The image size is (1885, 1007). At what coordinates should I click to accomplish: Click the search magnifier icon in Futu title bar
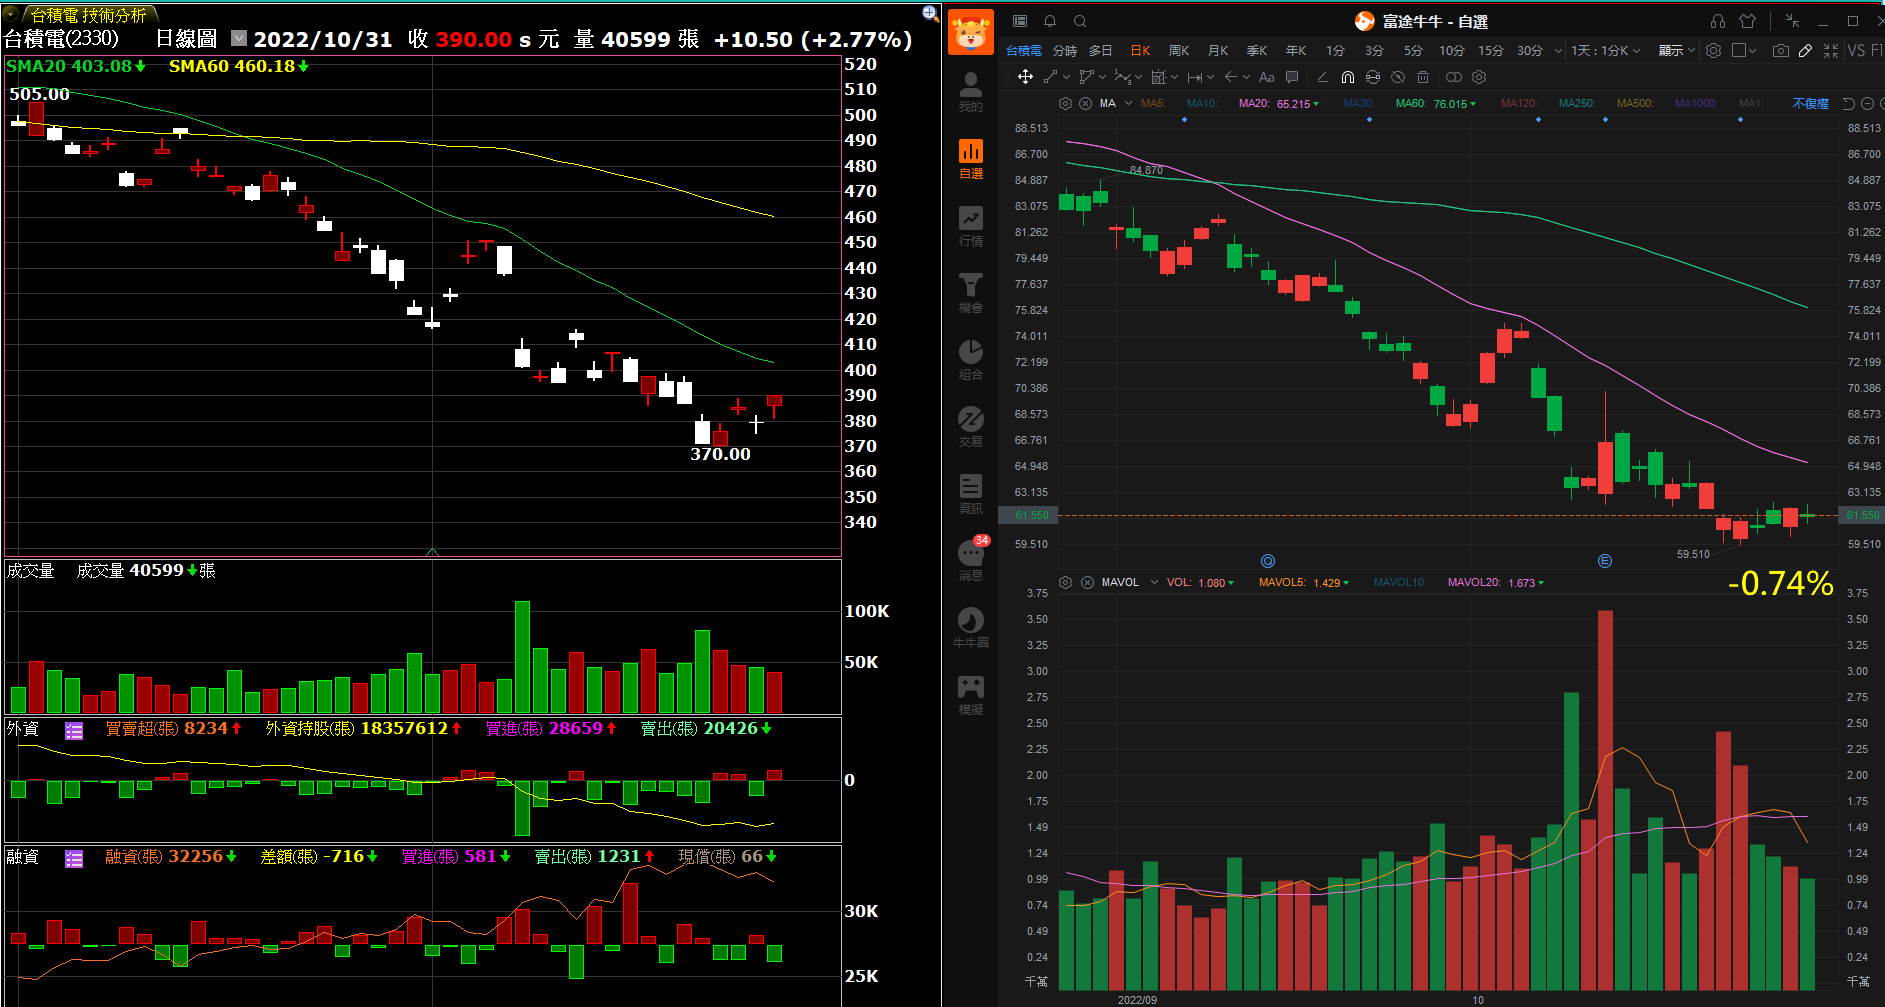(1080, 21)
